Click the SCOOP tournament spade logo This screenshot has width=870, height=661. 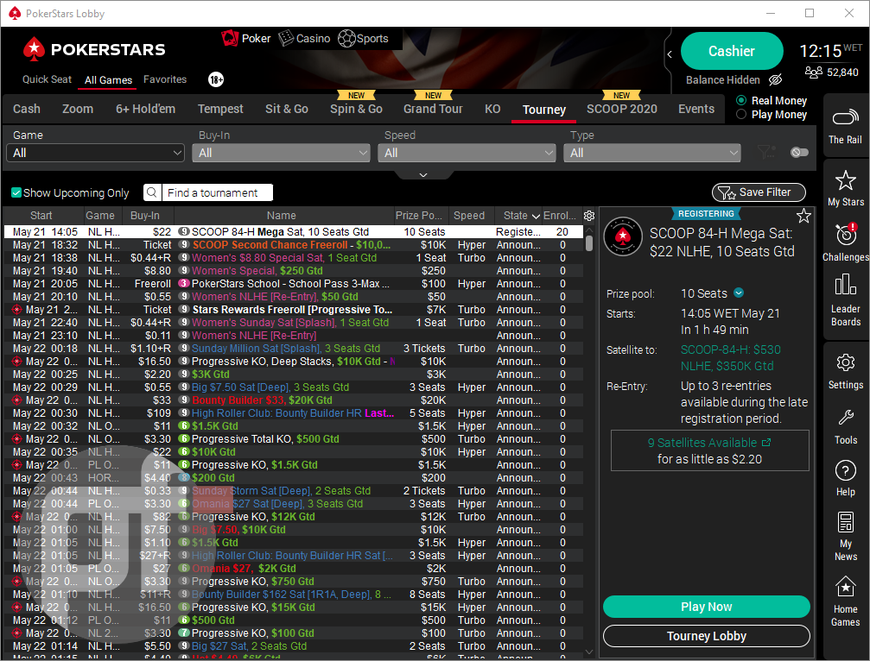[623, 236]
